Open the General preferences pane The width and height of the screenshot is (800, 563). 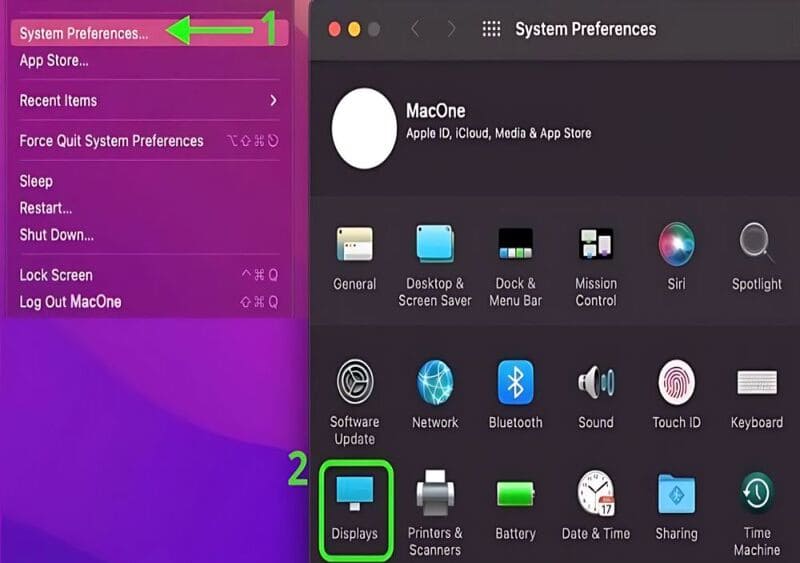coord(355,258)
